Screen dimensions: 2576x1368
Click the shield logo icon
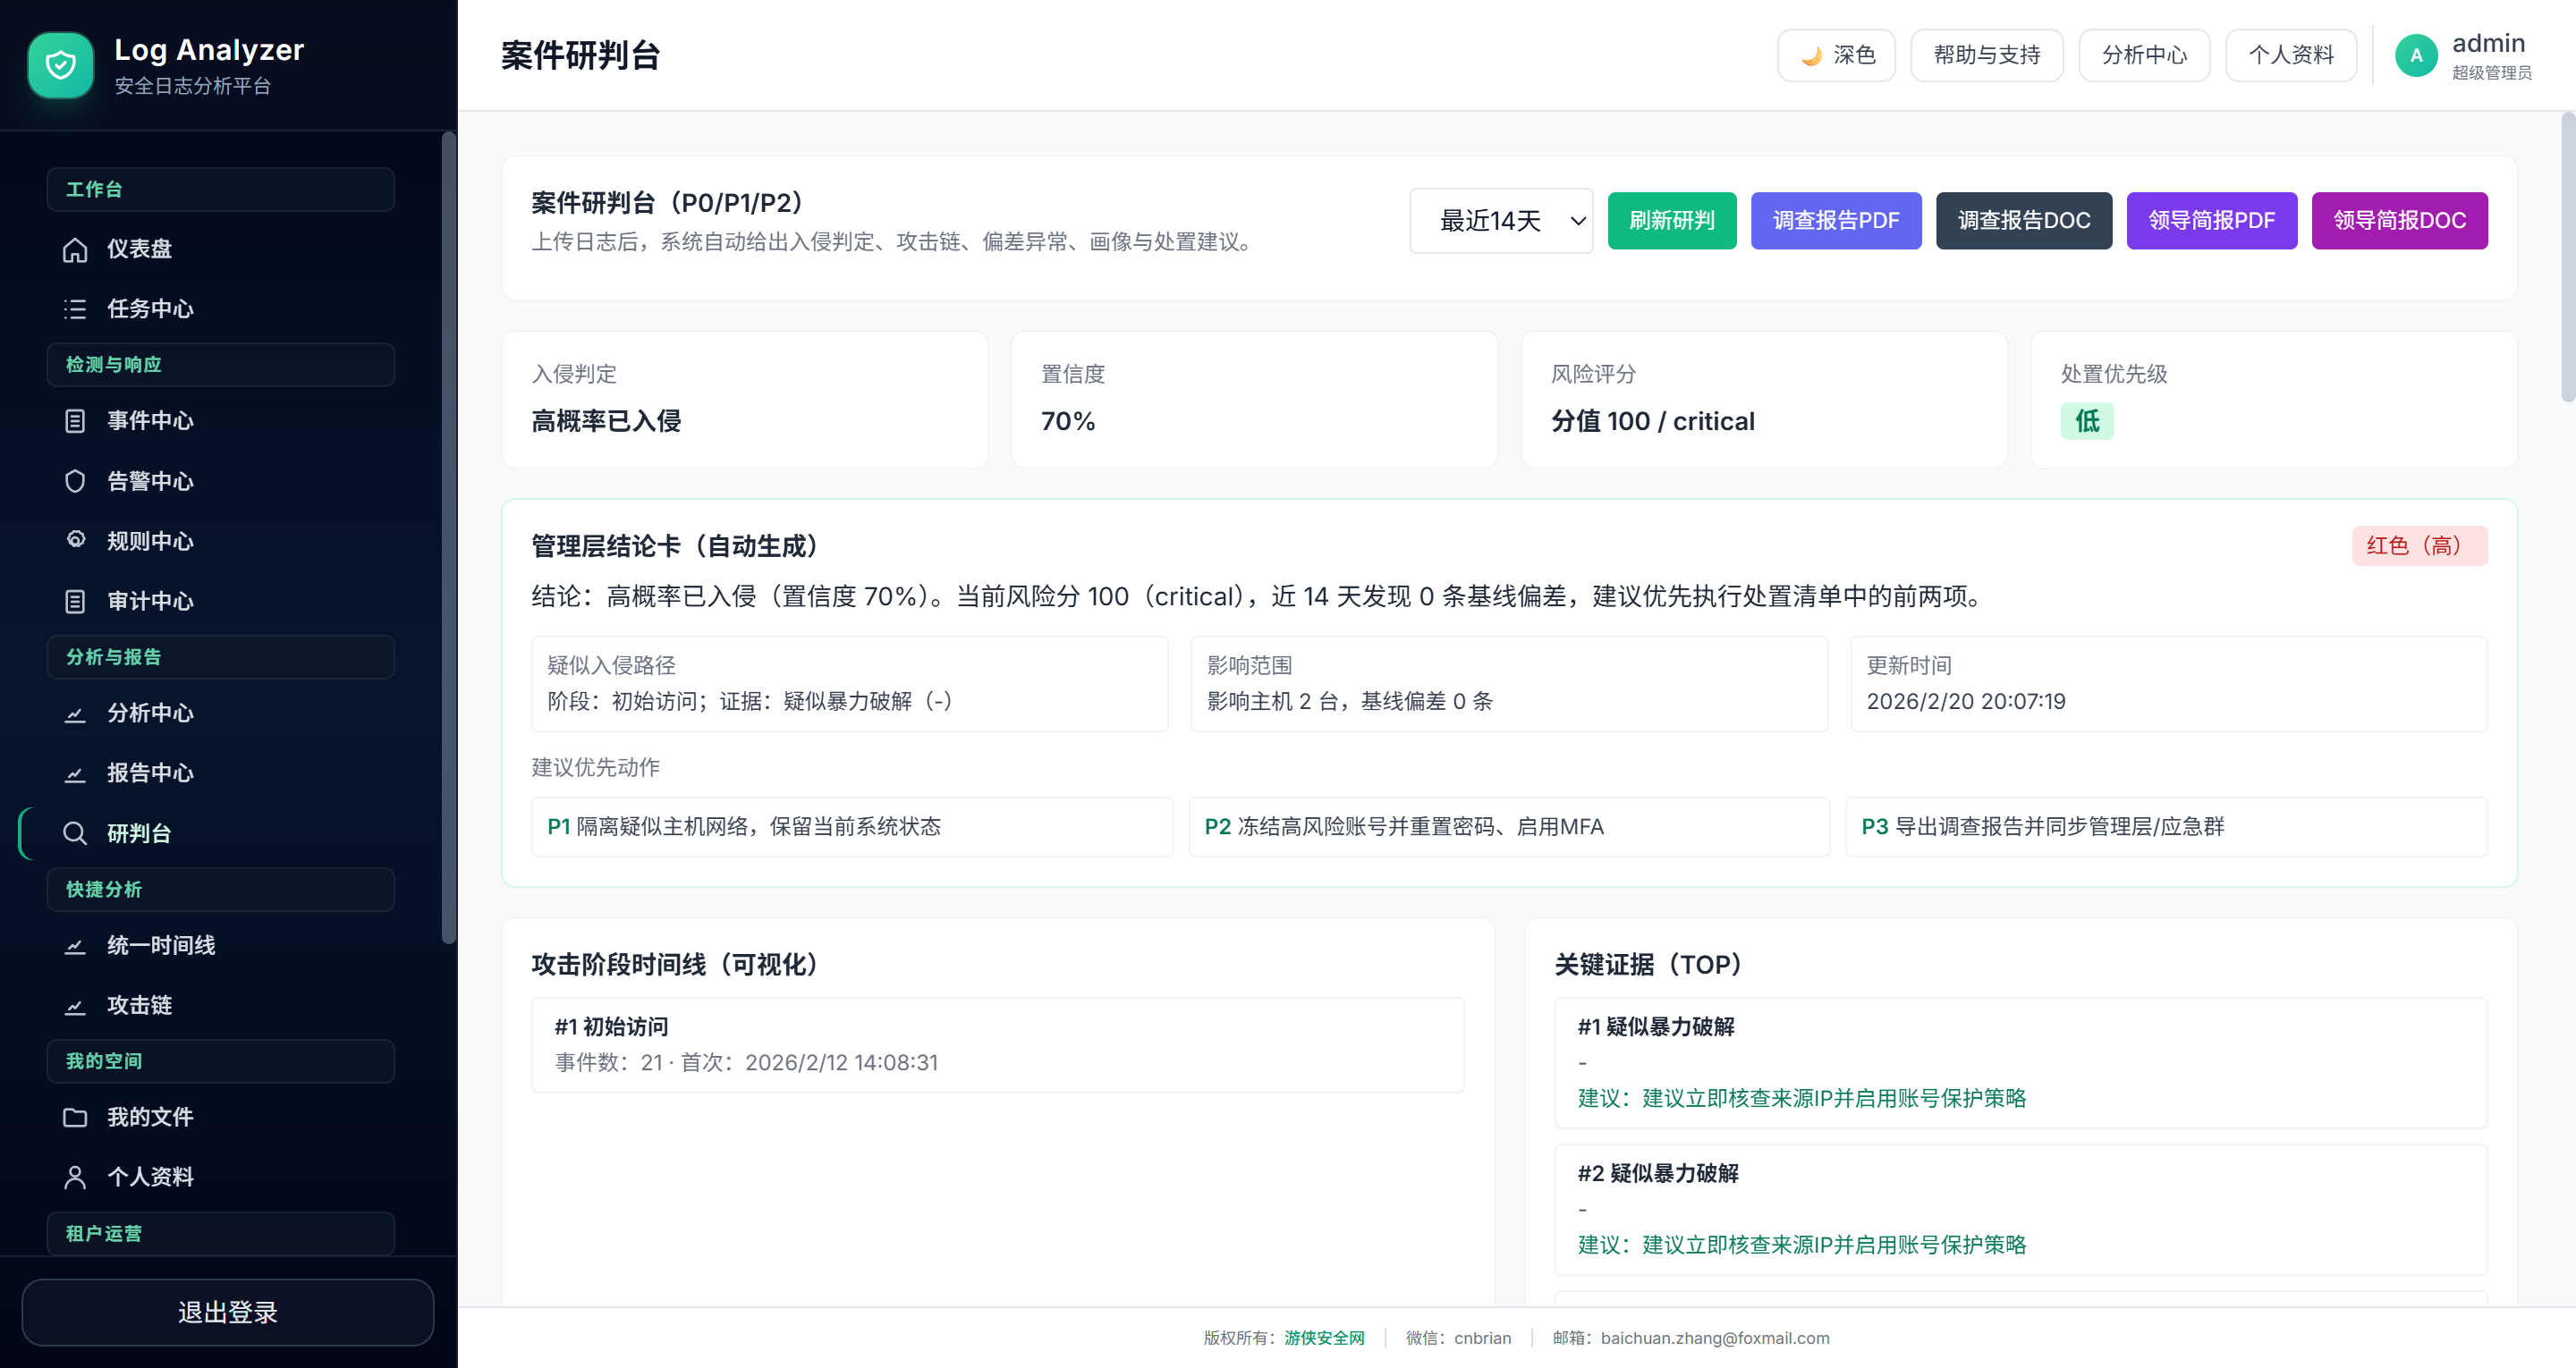[x=60, y=65]
